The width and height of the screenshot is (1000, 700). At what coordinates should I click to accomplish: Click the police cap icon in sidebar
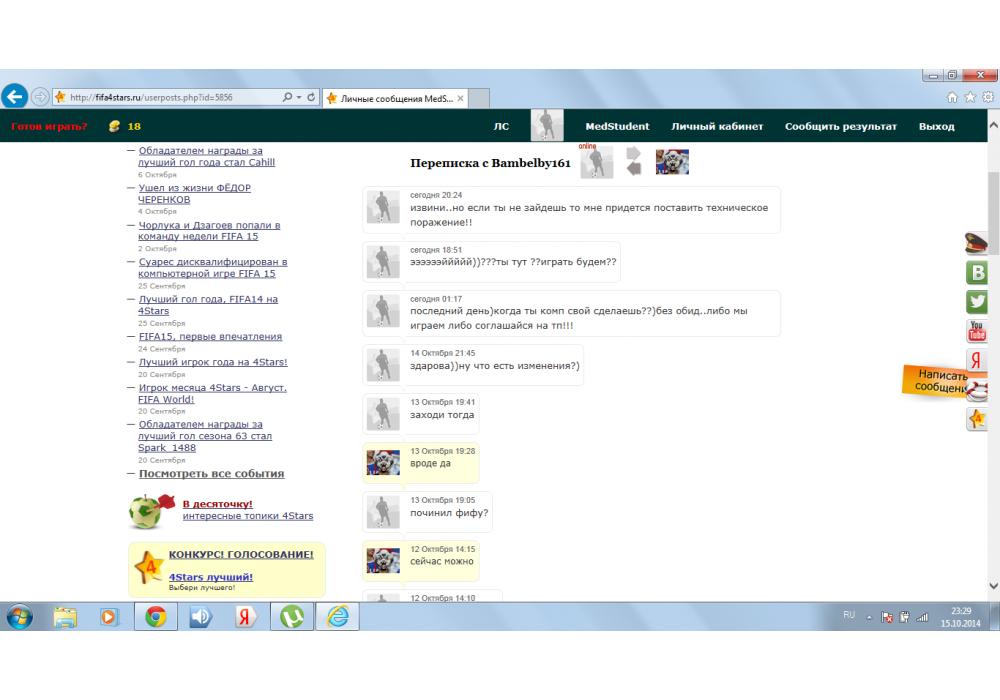click(977, 243)
